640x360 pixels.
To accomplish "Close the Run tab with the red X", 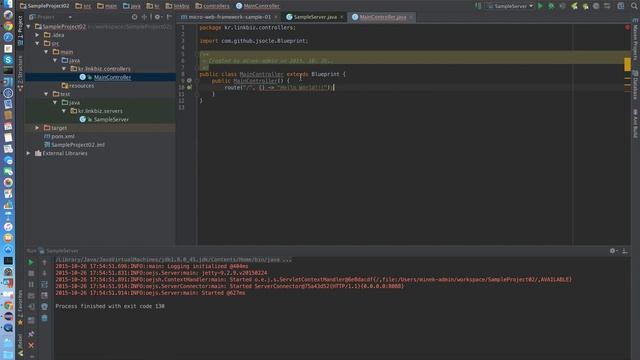I will click(x=31, y=345).
